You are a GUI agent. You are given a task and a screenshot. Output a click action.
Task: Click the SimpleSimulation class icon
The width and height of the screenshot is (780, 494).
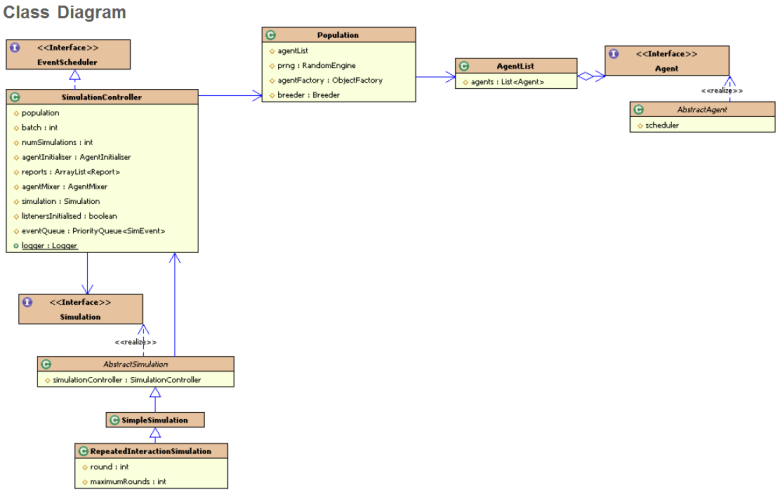tap(114, 420)
